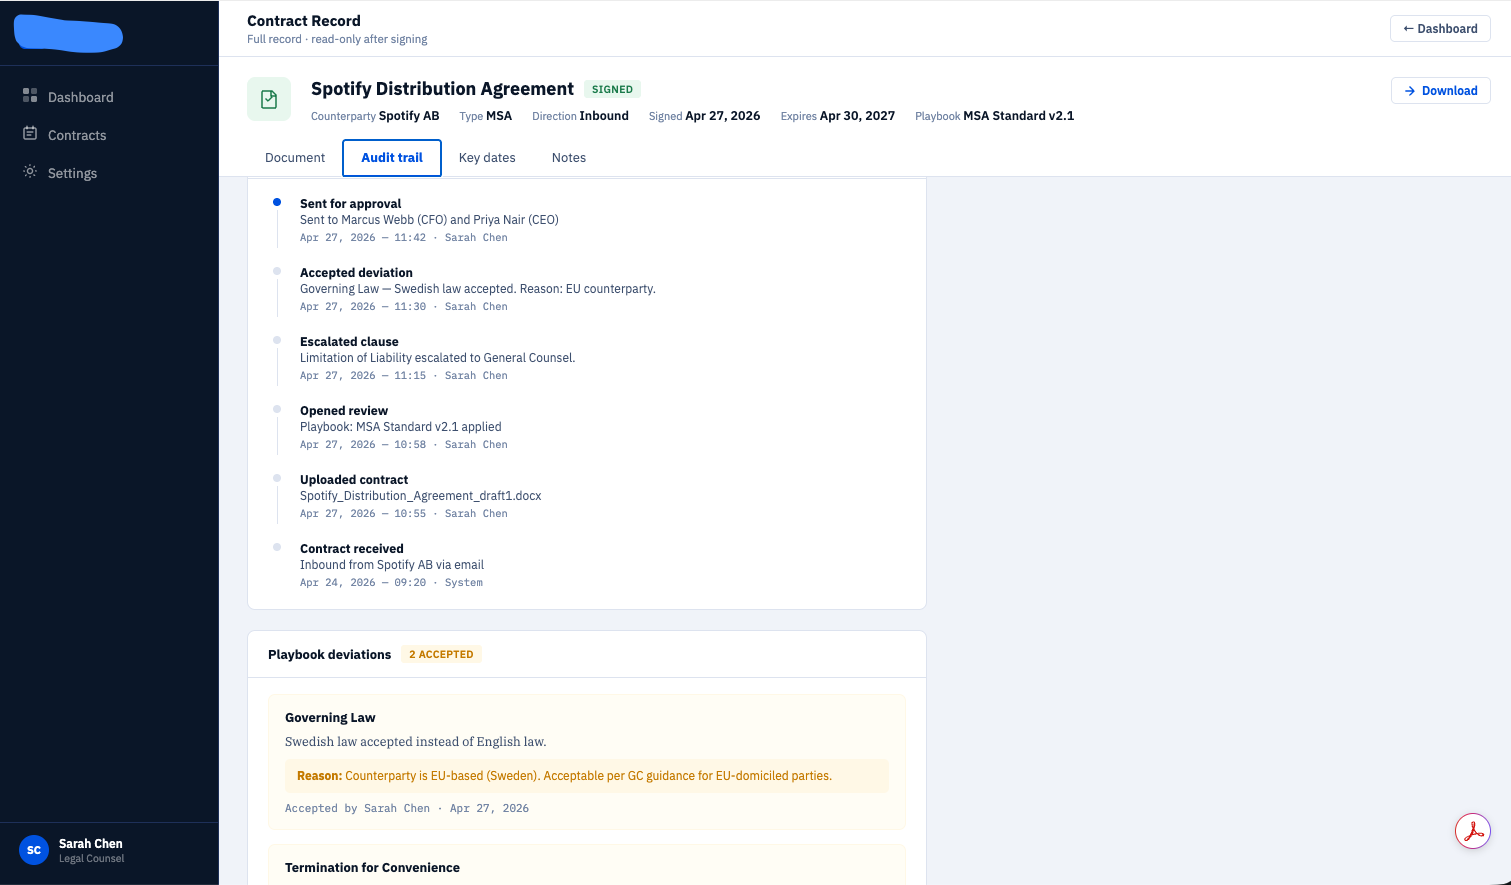Viewport: 1511px width, 885px height.
Task: Switch to the Key dates tab
Action: [487, 158]
